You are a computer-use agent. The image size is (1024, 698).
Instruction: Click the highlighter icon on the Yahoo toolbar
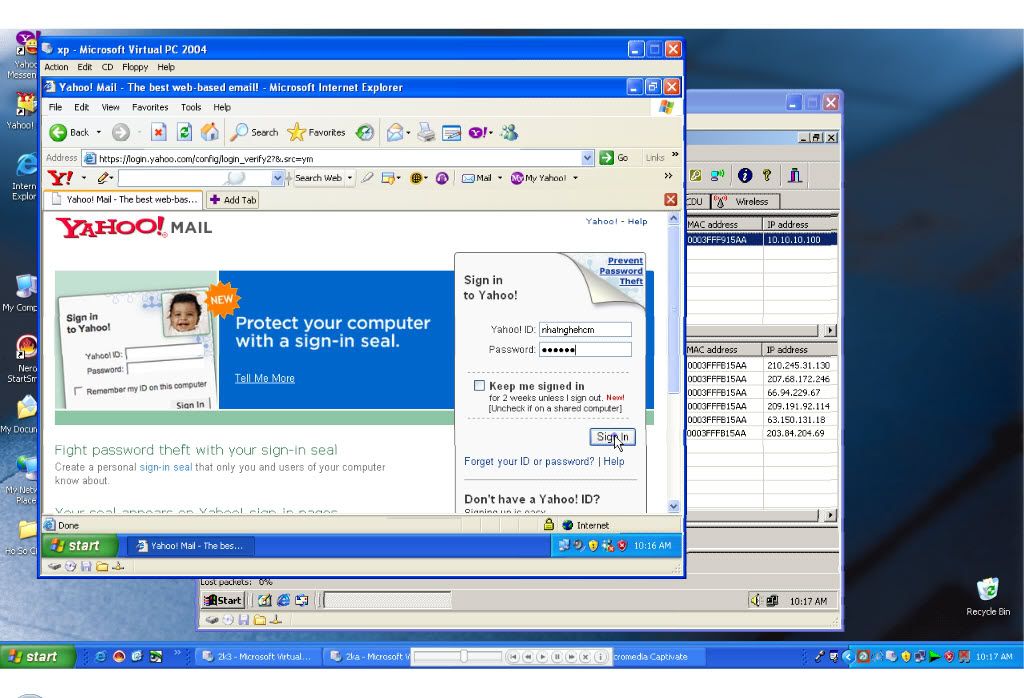(368, 178)
